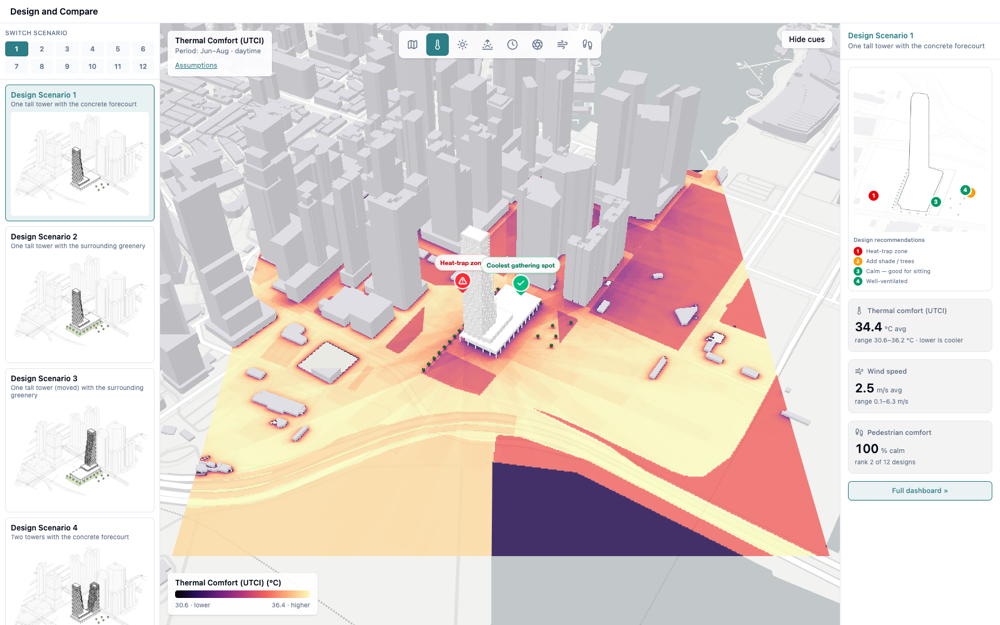Click the right panel 'Design Scenario 1' heading

coord(880,36)
